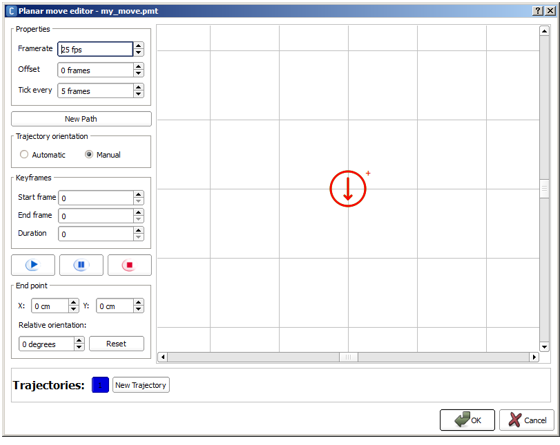Increase the Tick every frames value
Viewport: 560px width, 445px height.
139,87
